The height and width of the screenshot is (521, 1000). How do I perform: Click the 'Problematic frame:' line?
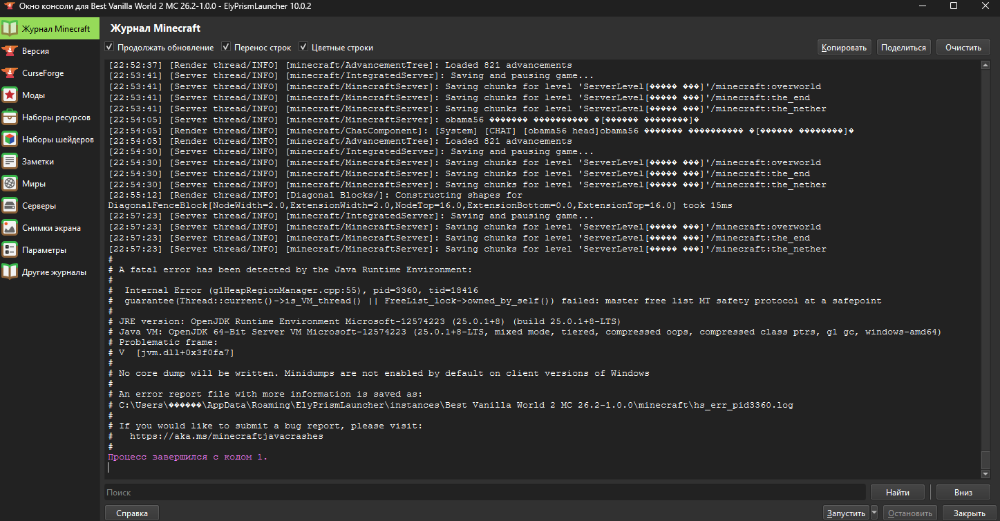point(163,342)
